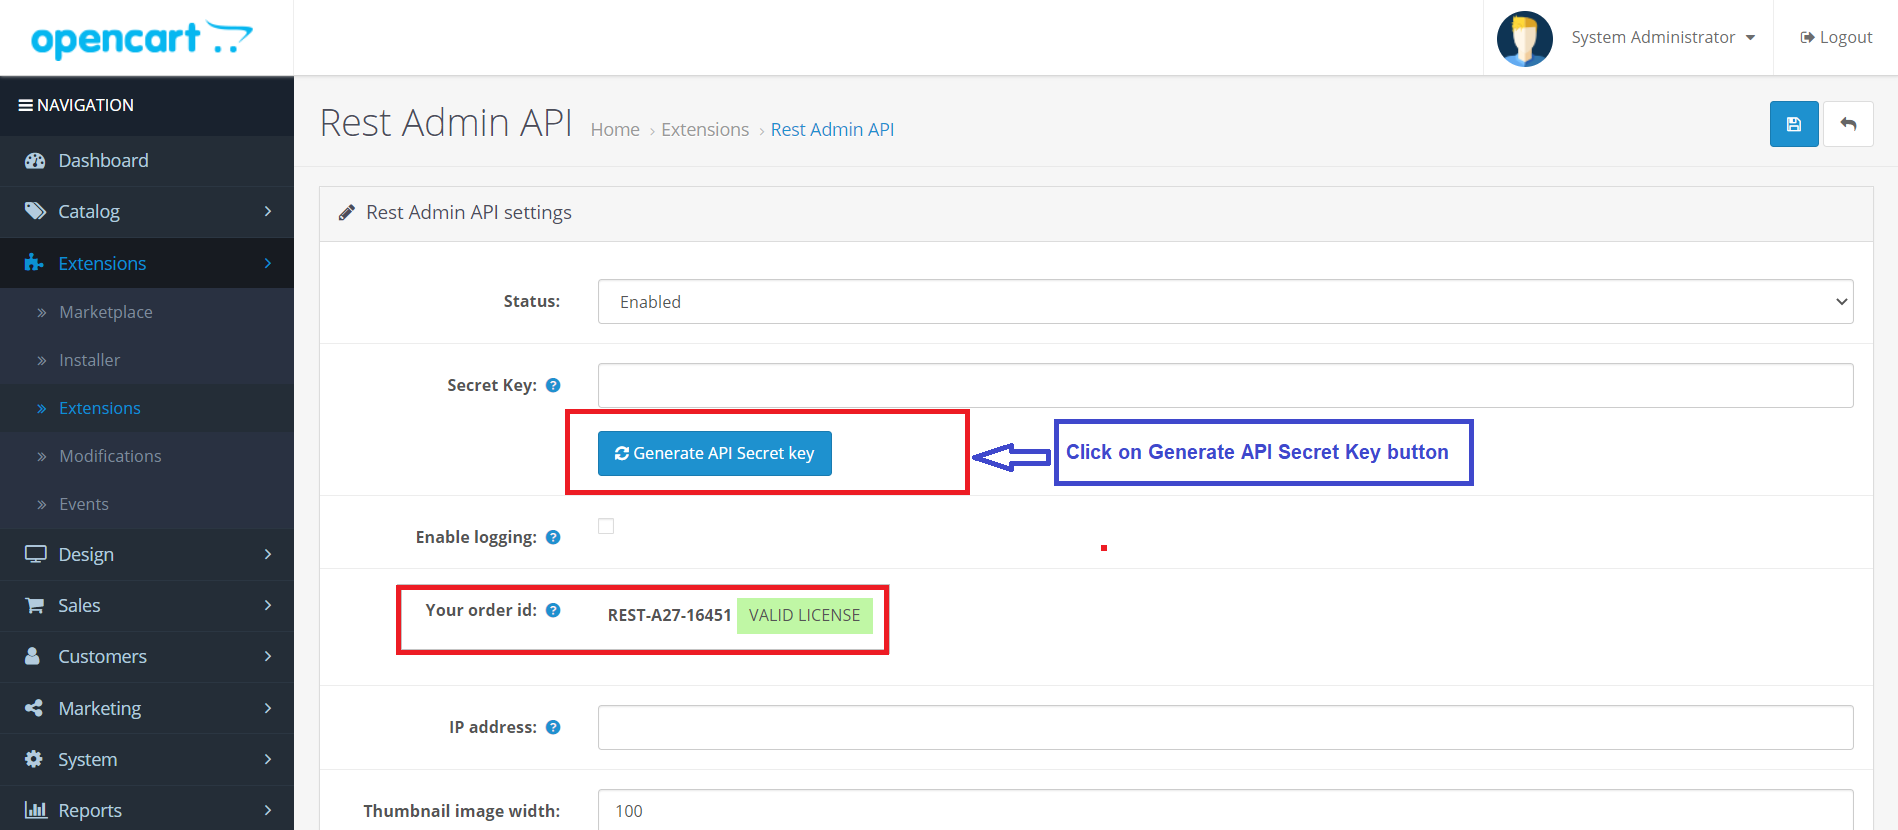Expand the Design menu chevron
1898x830 pixels.
[x=268, y=554]
